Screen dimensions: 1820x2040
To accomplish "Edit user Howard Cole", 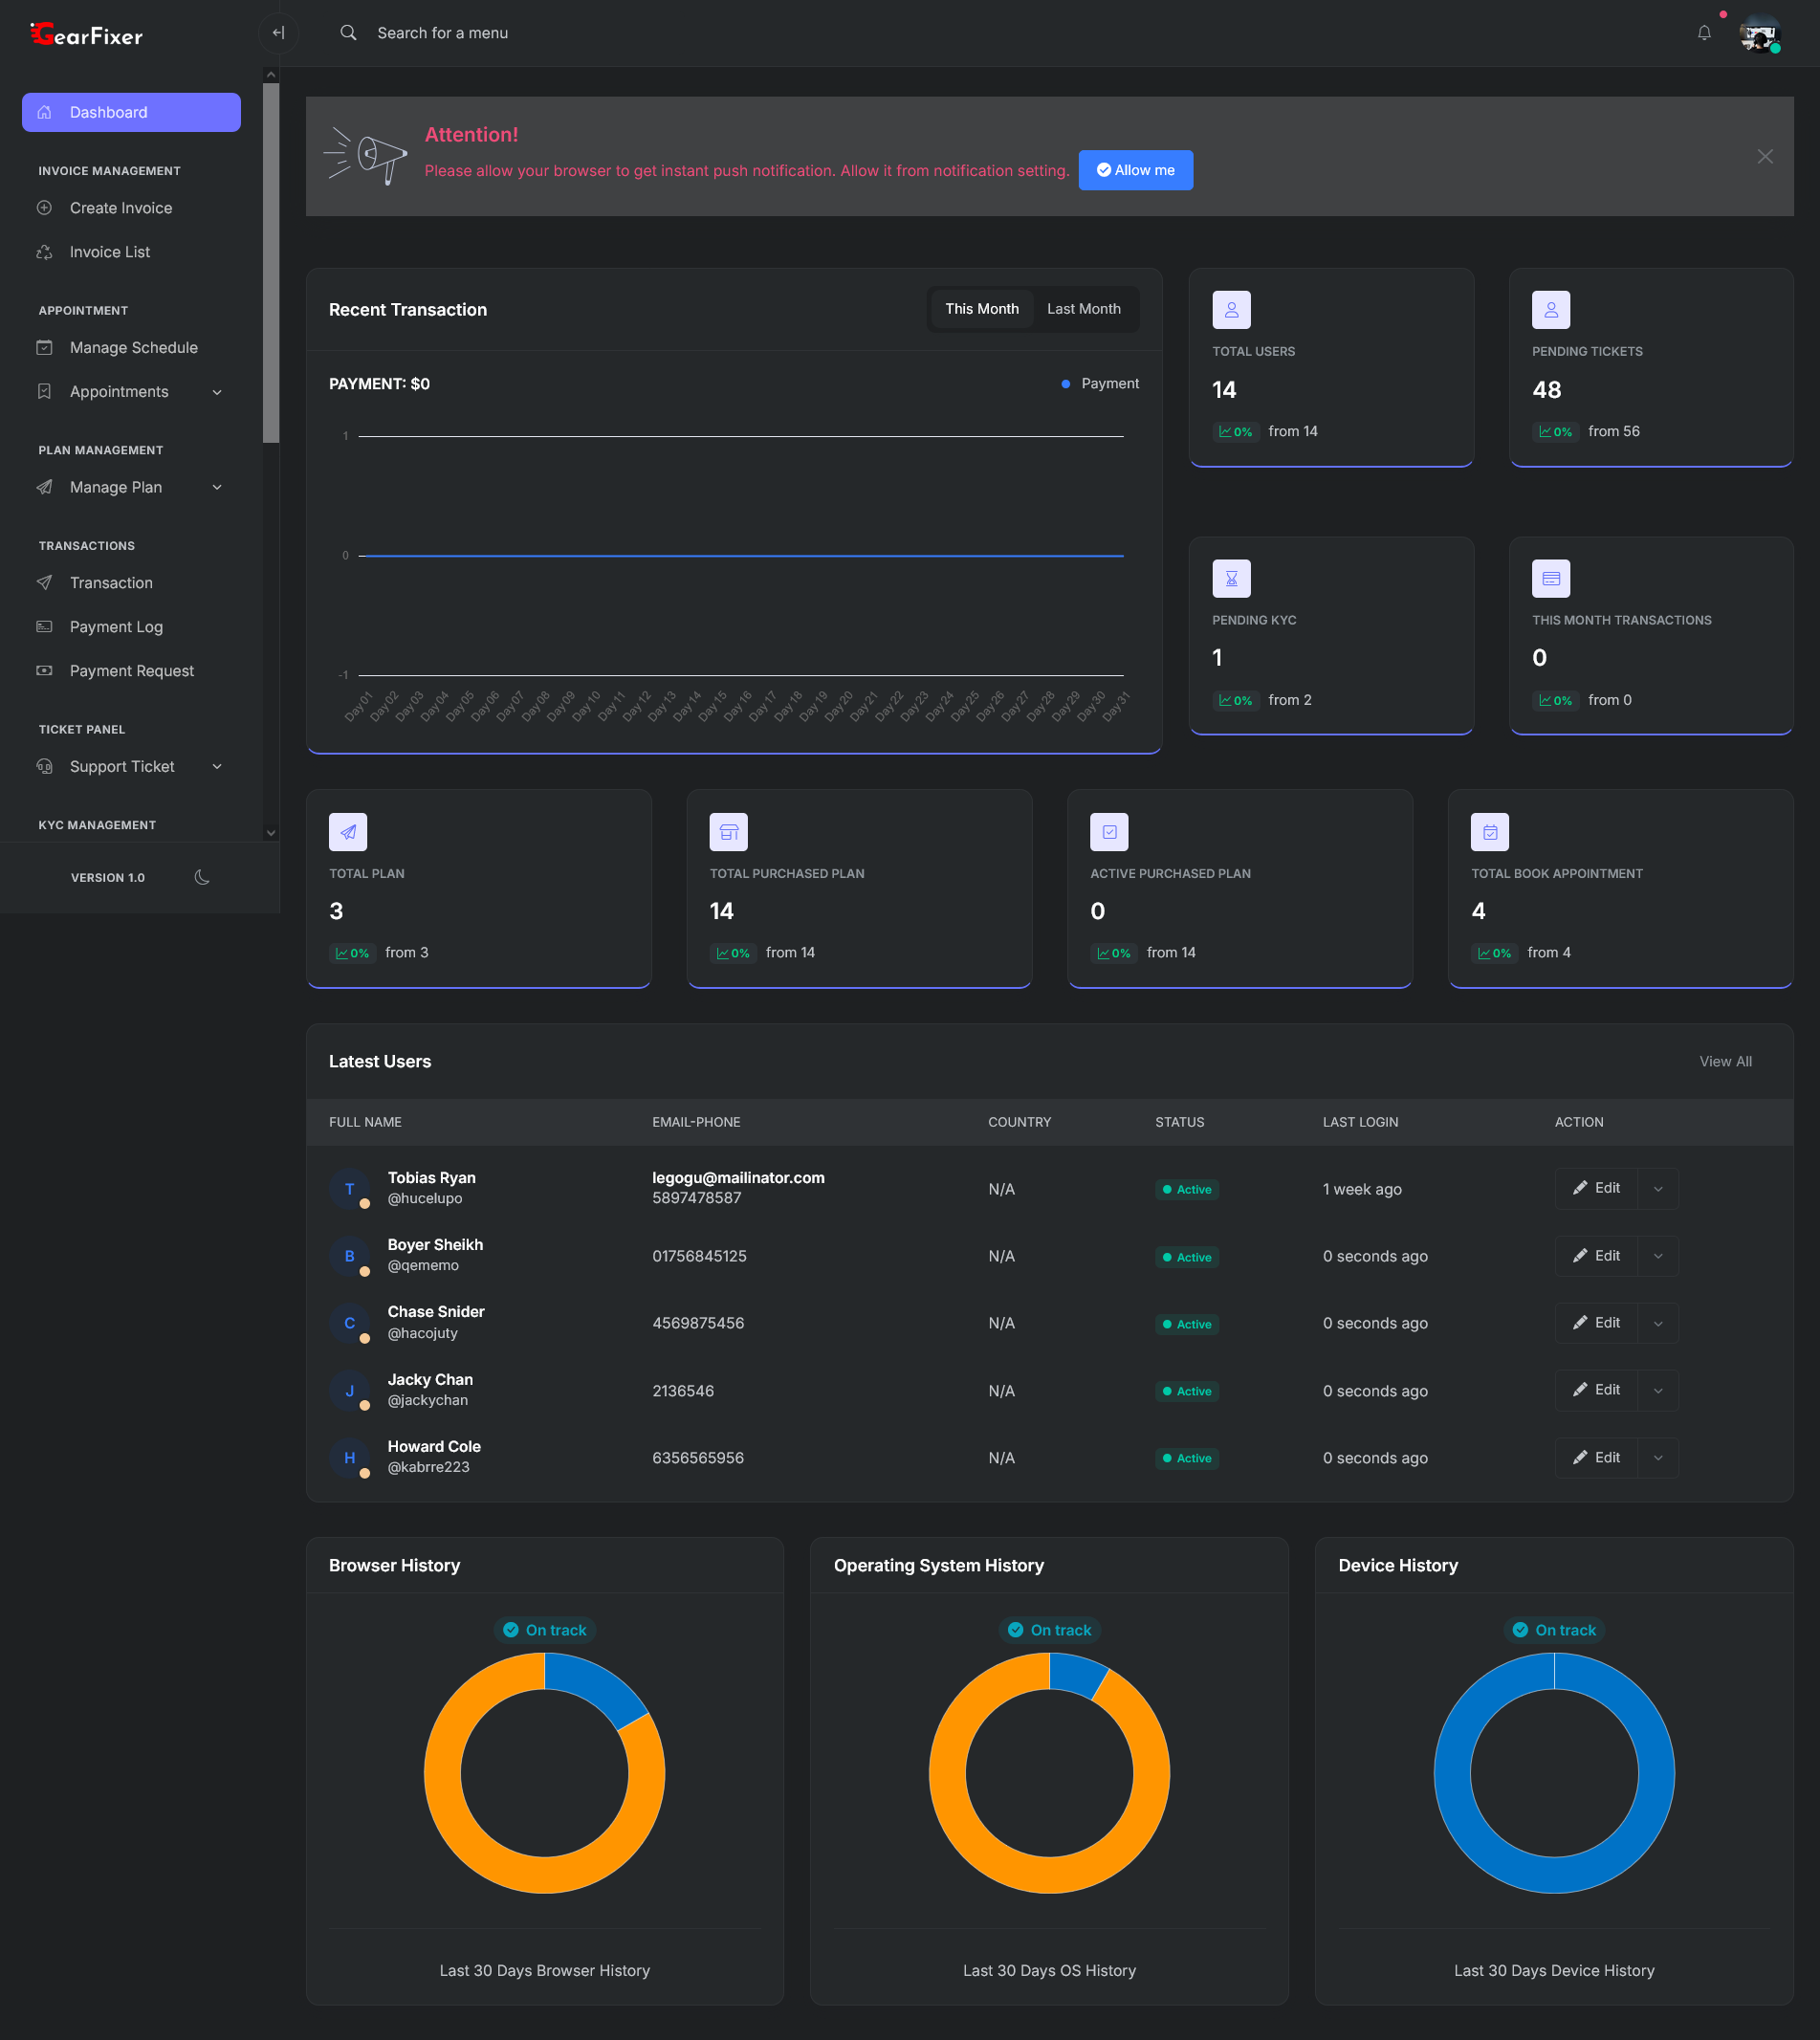I will point(1596,1458).
